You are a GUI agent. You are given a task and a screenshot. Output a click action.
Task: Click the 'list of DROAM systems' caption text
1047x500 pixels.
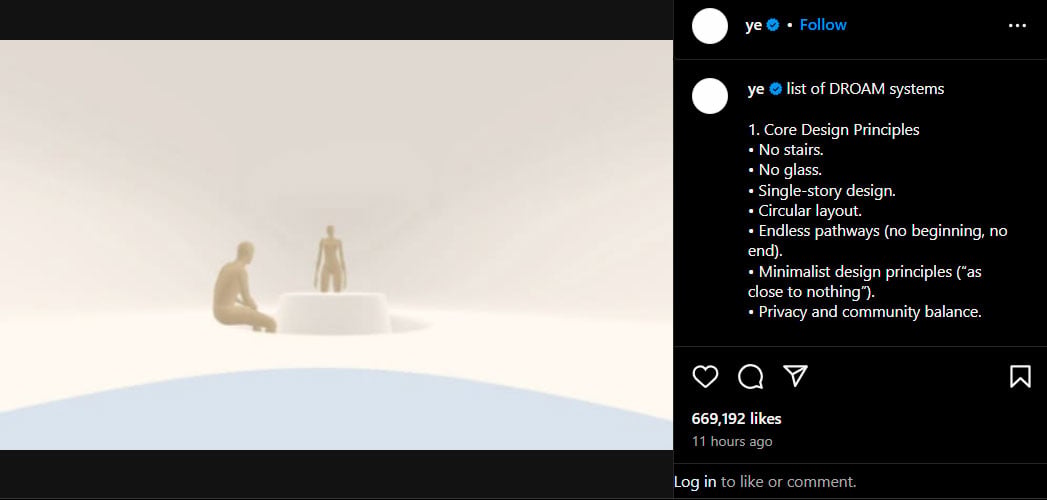(x=865, y=89)
